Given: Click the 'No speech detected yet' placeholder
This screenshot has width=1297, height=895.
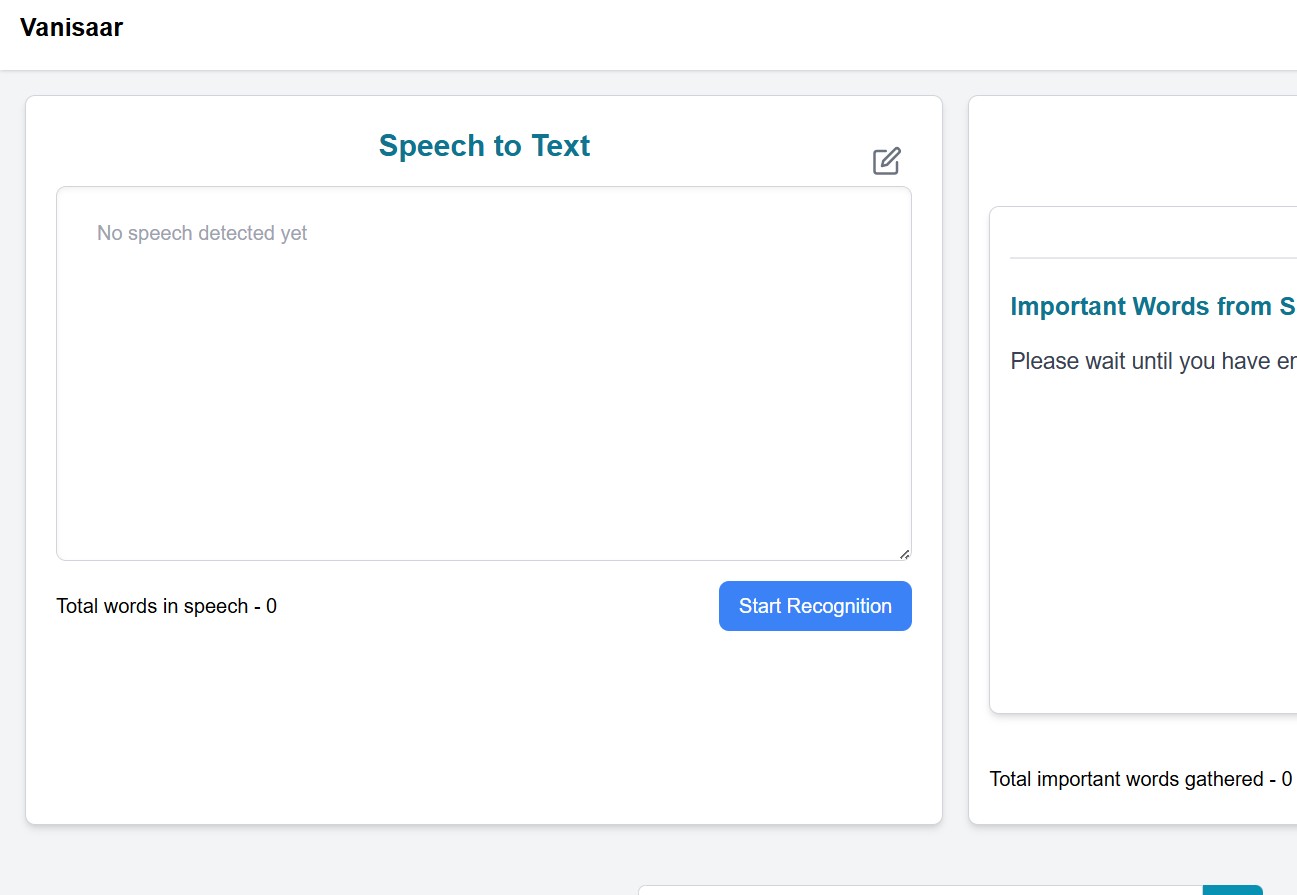Looking at the screenshot, I should (x=202, y=234).
